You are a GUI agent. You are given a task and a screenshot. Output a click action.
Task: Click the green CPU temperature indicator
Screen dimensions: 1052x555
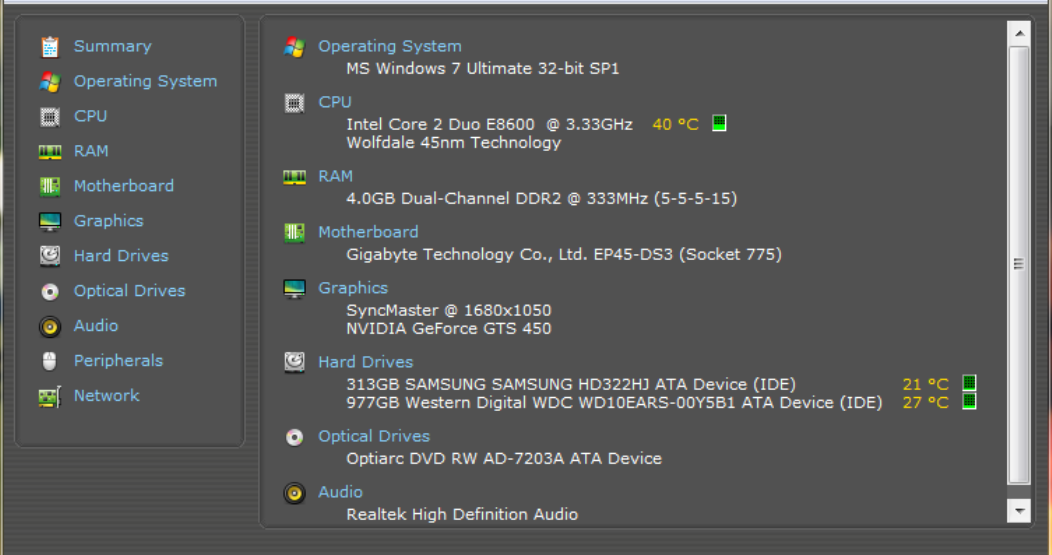coord(718,123)
